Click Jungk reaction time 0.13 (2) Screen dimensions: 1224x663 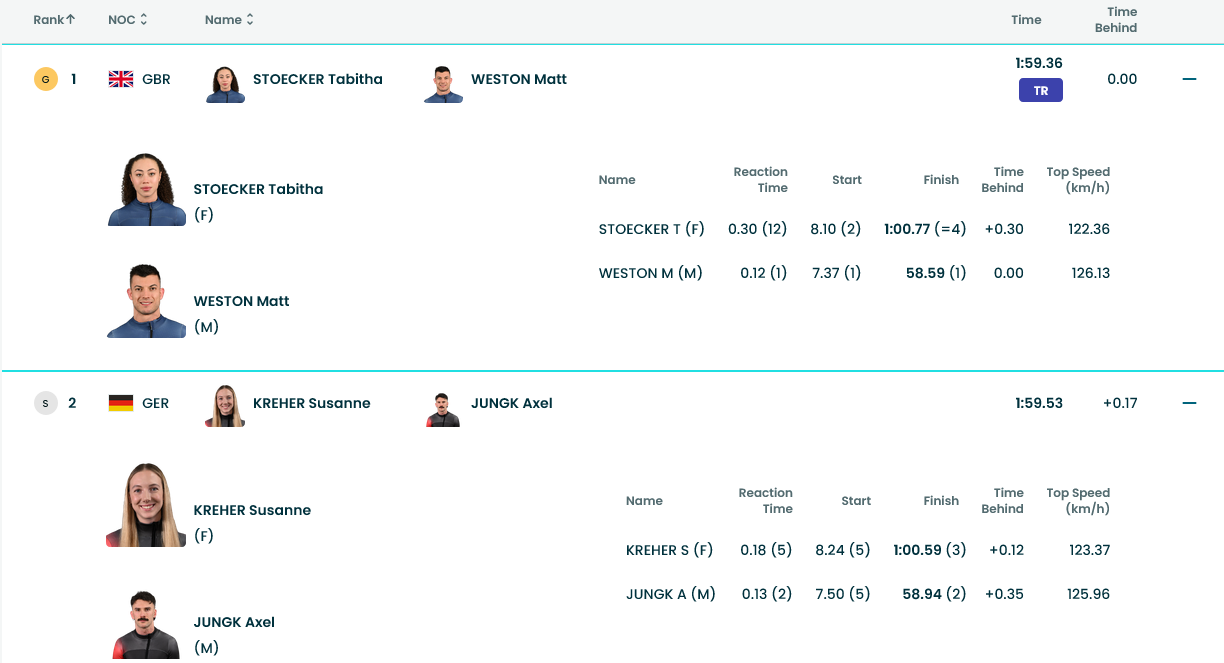767,594
